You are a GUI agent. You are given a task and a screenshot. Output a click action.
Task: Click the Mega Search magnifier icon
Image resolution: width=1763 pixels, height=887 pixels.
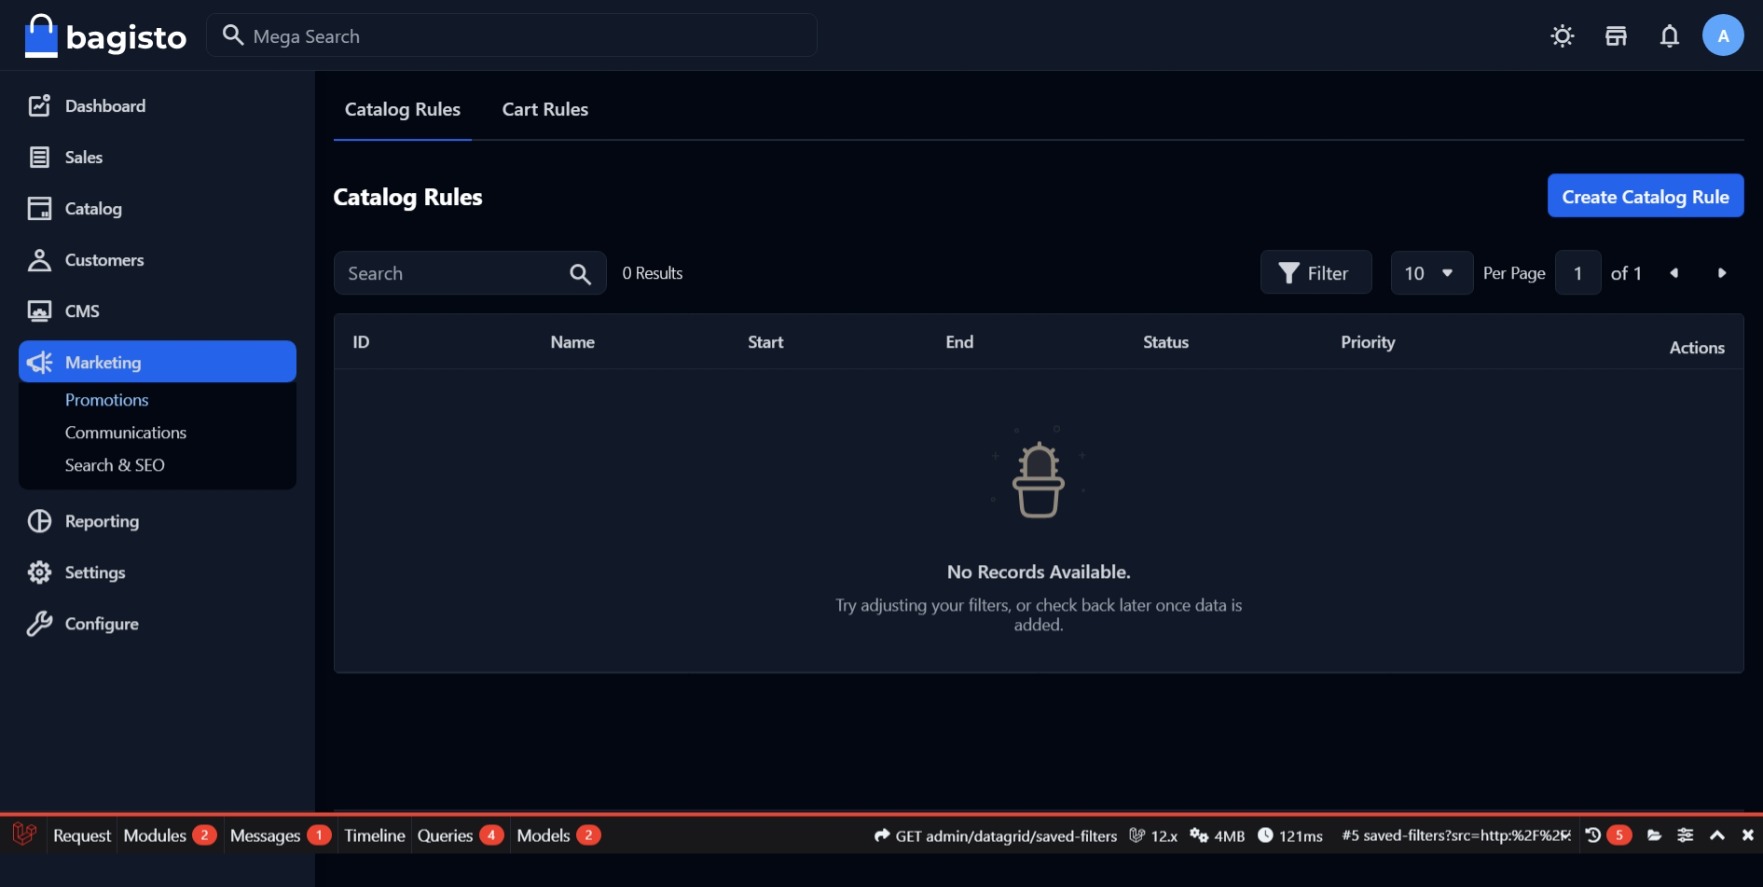click(233, 35)
